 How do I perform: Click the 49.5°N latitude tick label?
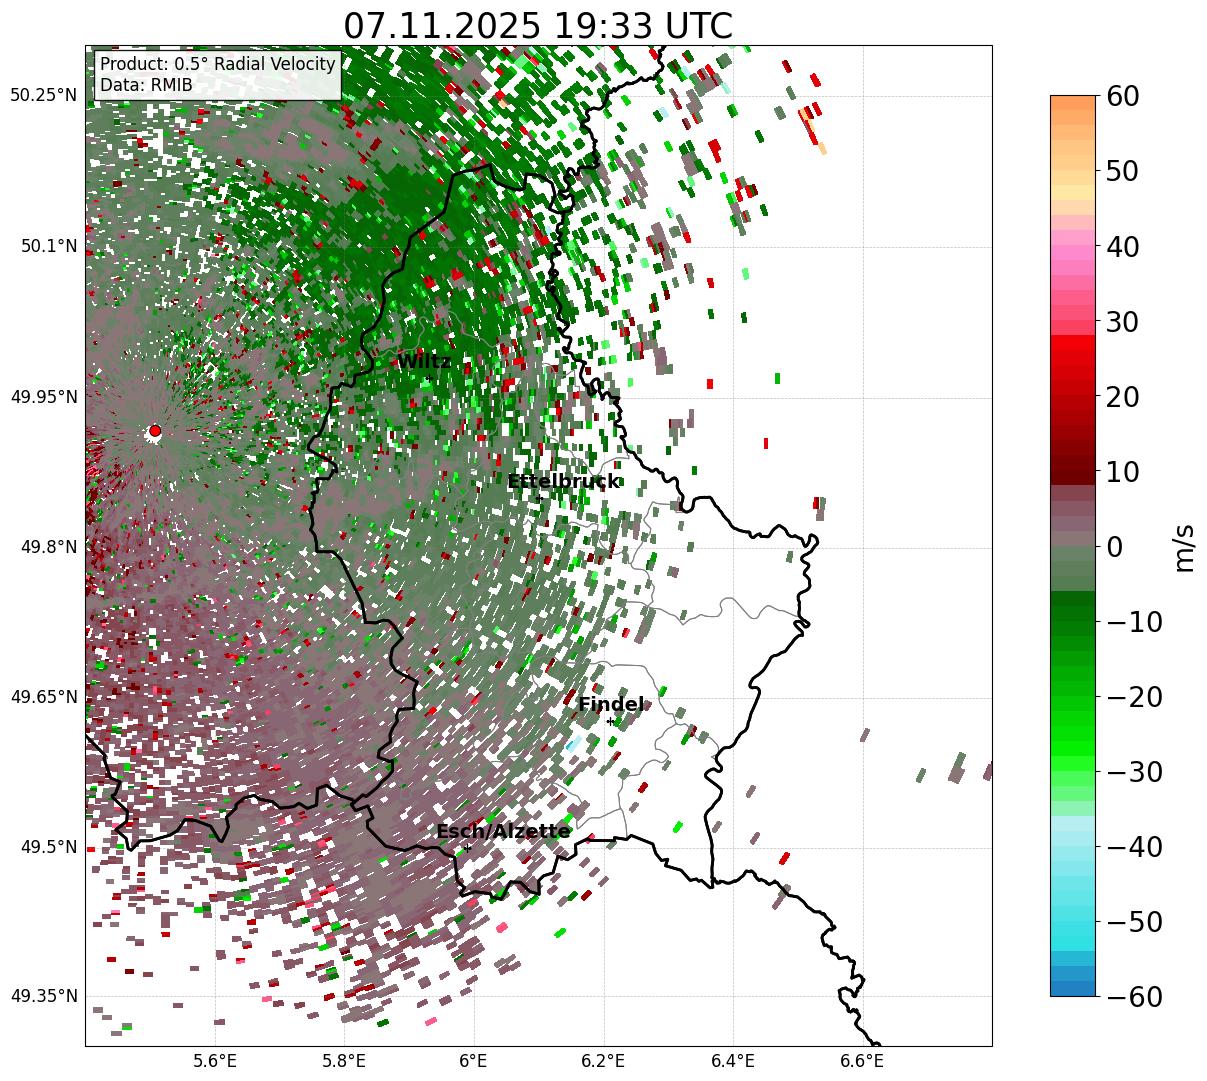coord(48,847)
